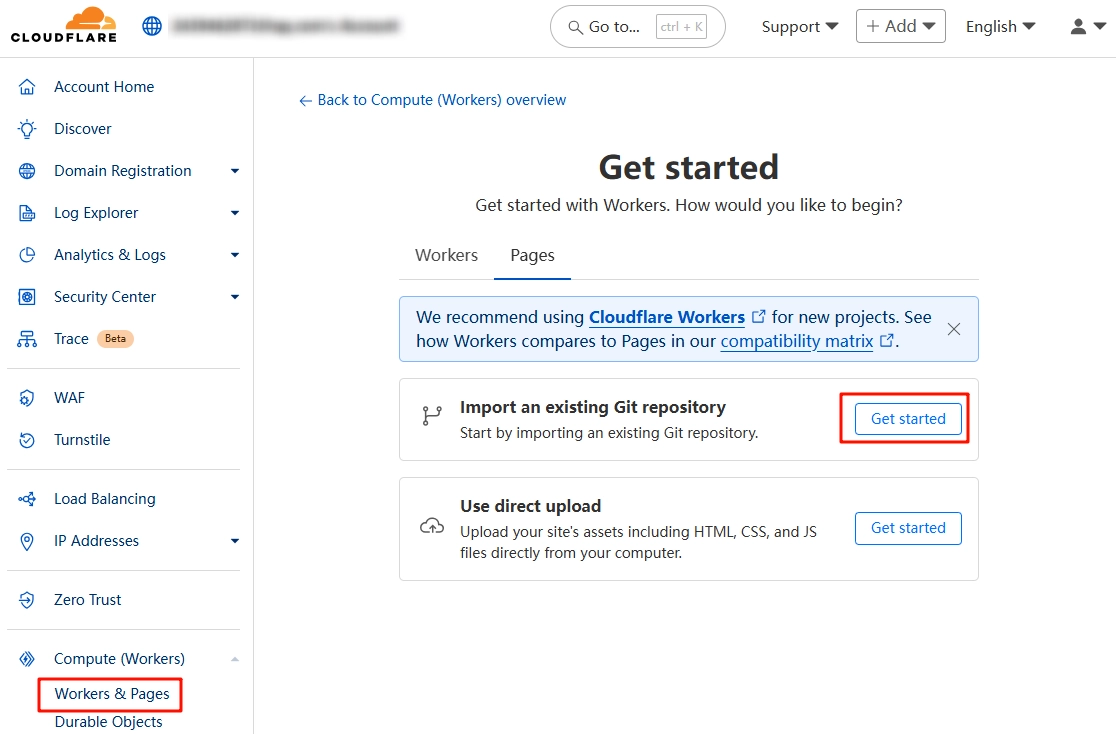Click the Turnstile icon
This screenshot has width=1116, height=734.
pyautogui.click(x=27, y=440)
